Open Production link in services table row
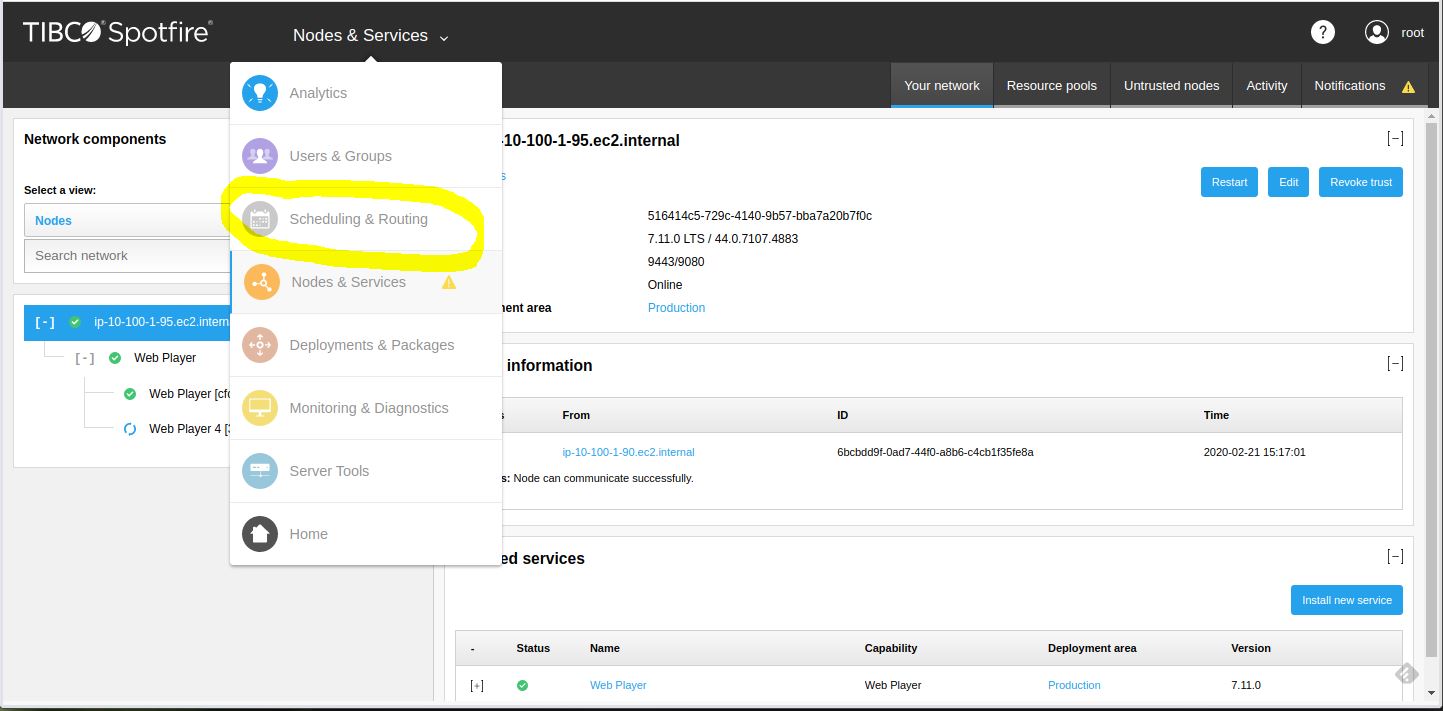1443x711 pixels. (x=1074, y=685)
